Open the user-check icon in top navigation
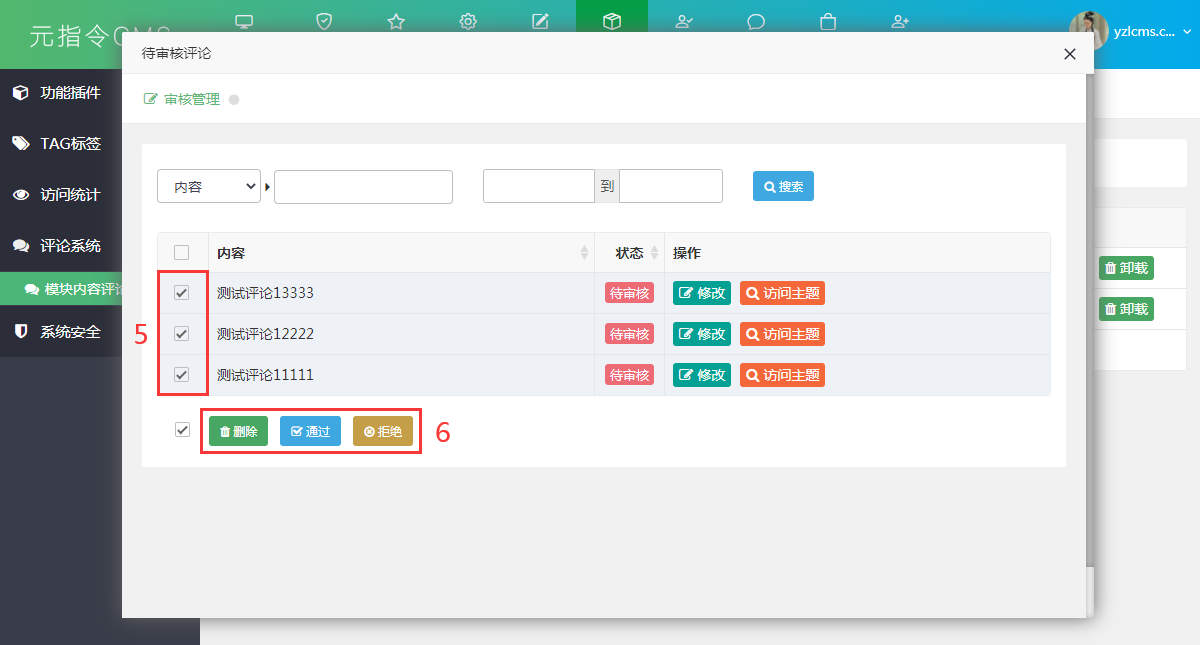 [684, 21]
